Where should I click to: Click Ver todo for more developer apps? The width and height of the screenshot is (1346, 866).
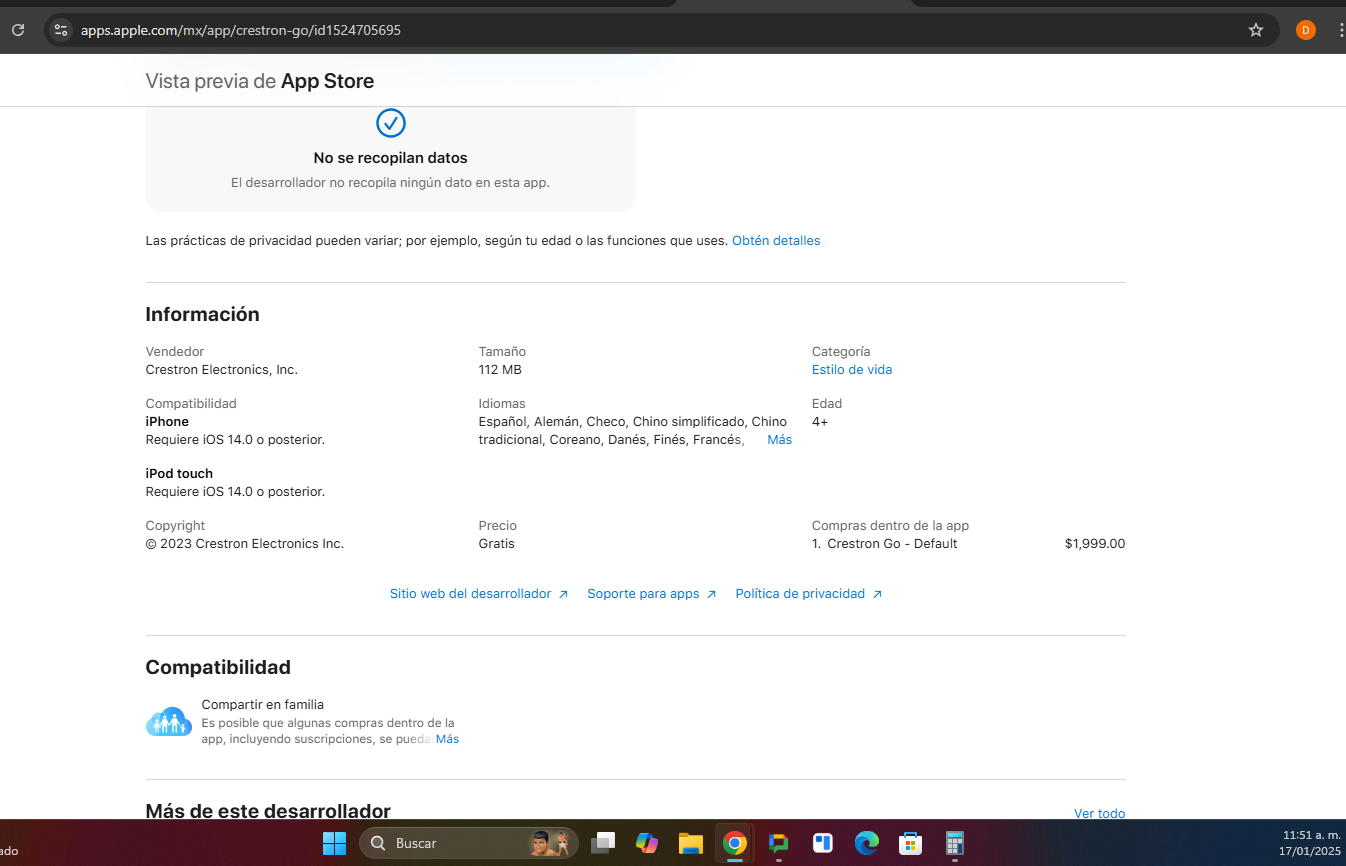tap(1099, 814)
